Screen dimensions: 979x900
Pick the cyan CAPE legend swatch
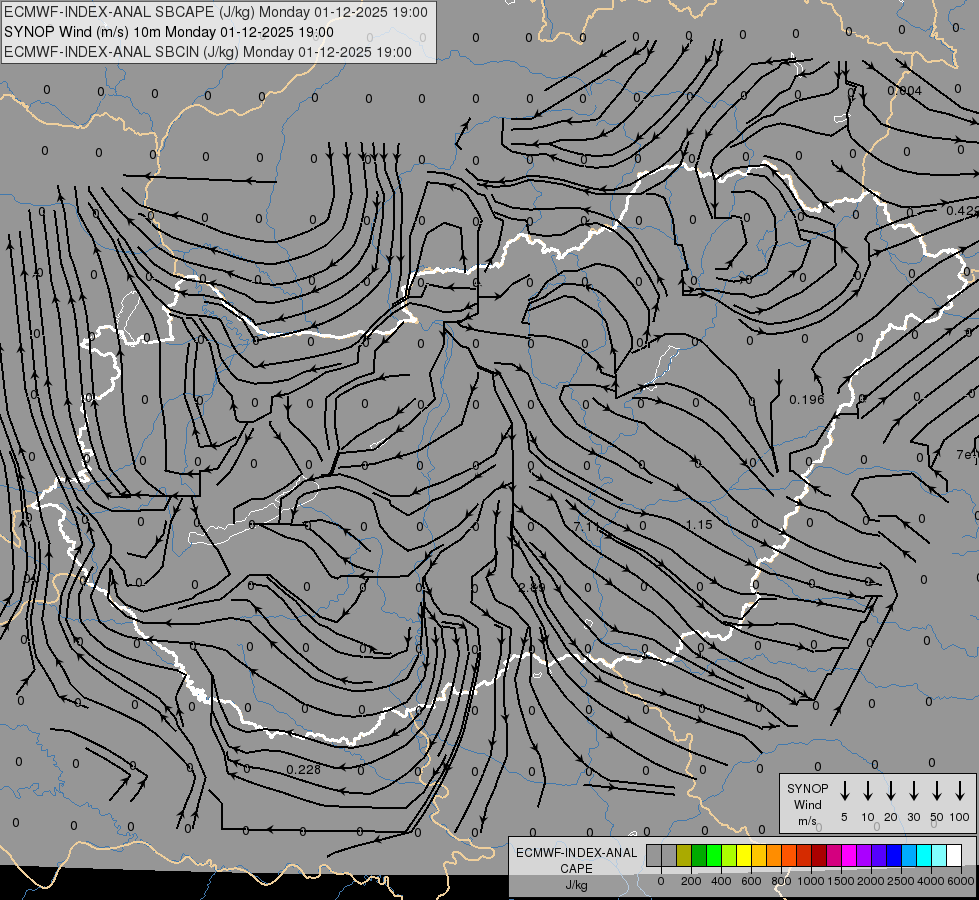(925, 855)
